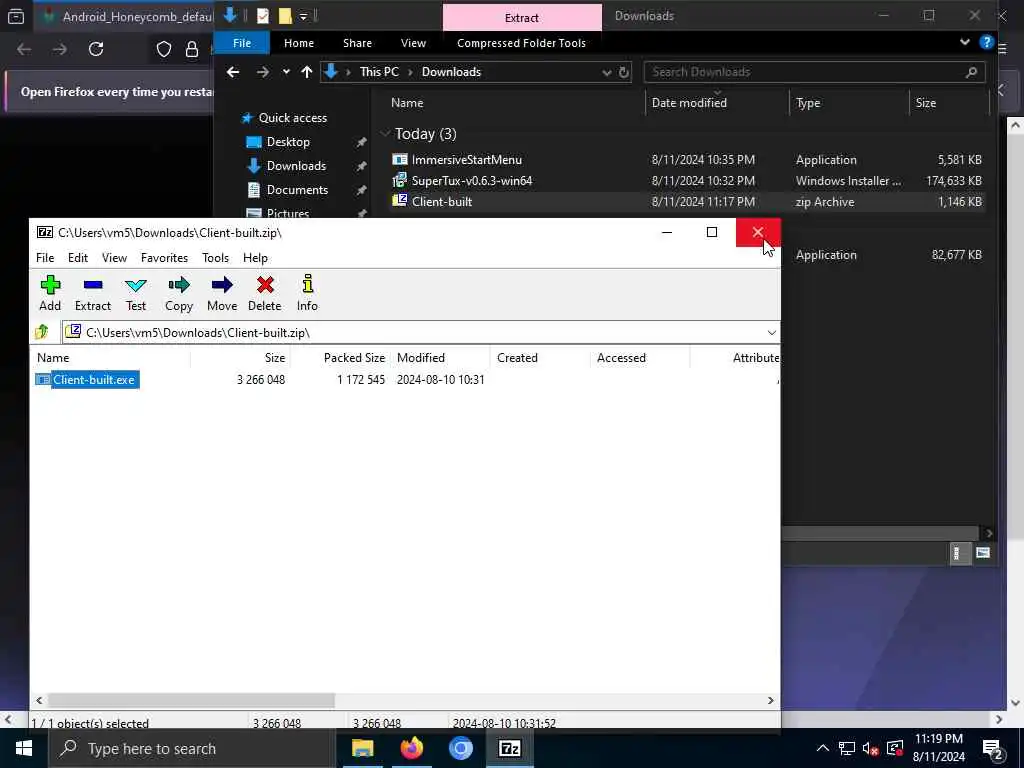The height and width of the screenshot is (768, 1024).
Task: Open Info for selected file in 7-Zip
Action: coord(307,293)
